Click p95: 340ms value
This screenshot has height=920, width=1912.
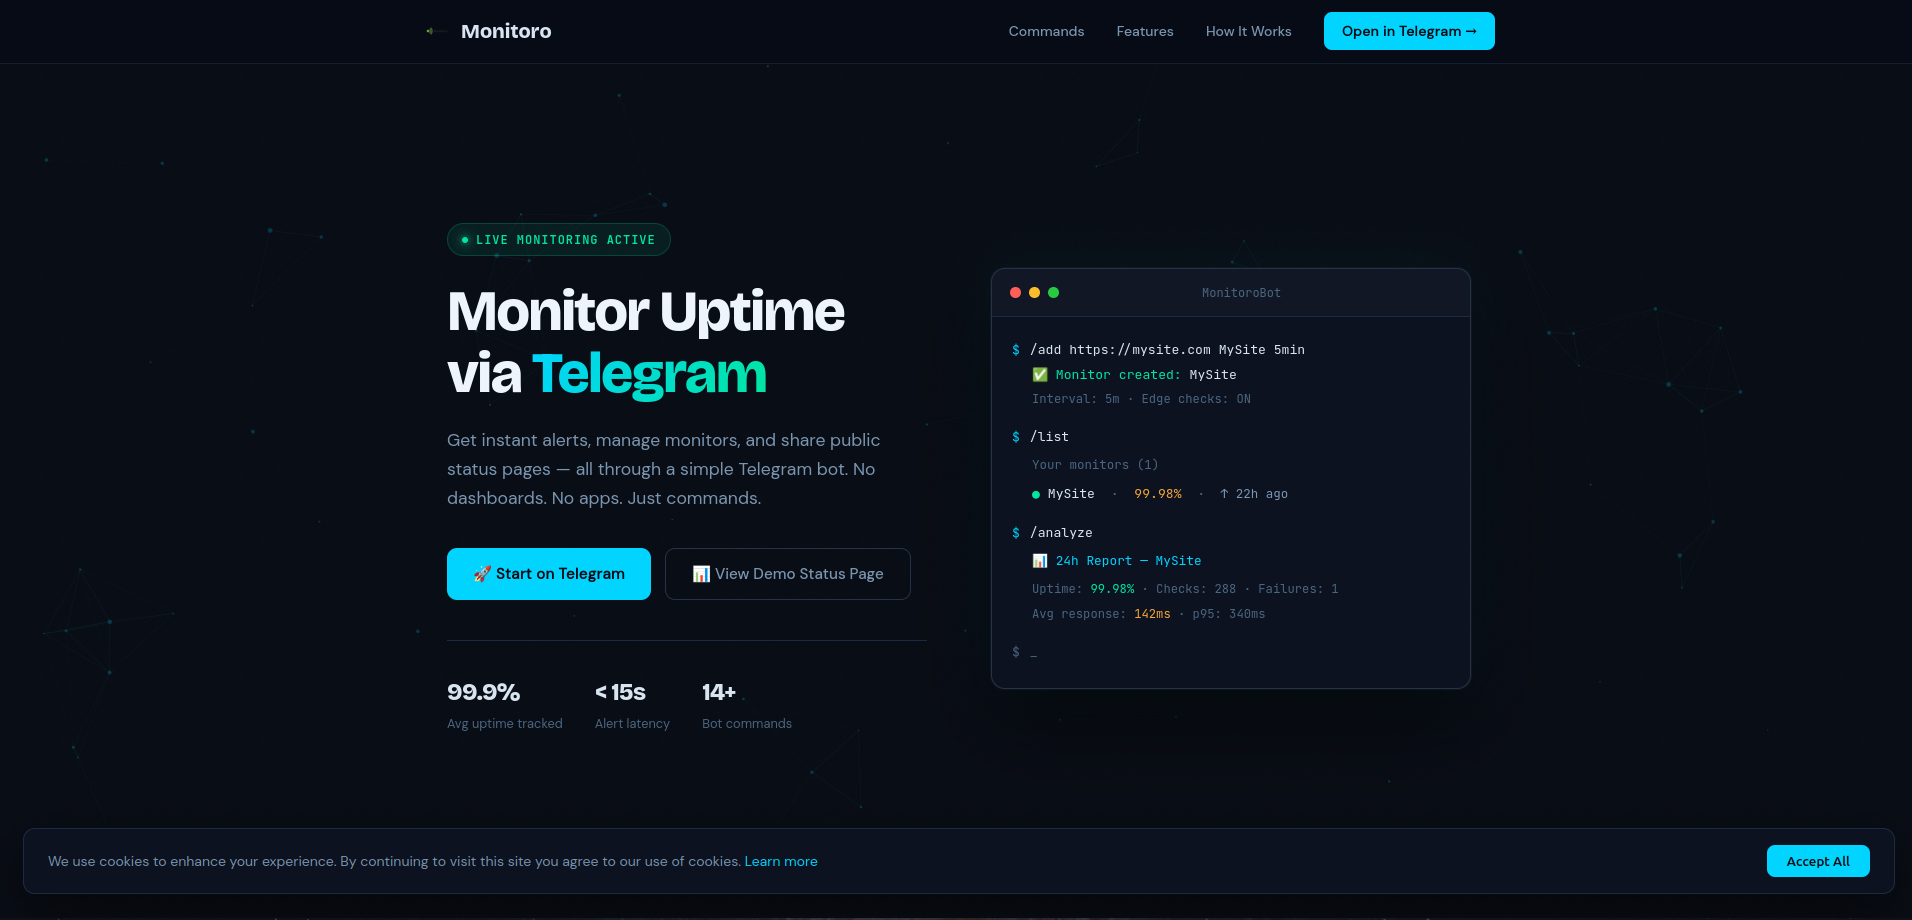(x=1228, y=614)
